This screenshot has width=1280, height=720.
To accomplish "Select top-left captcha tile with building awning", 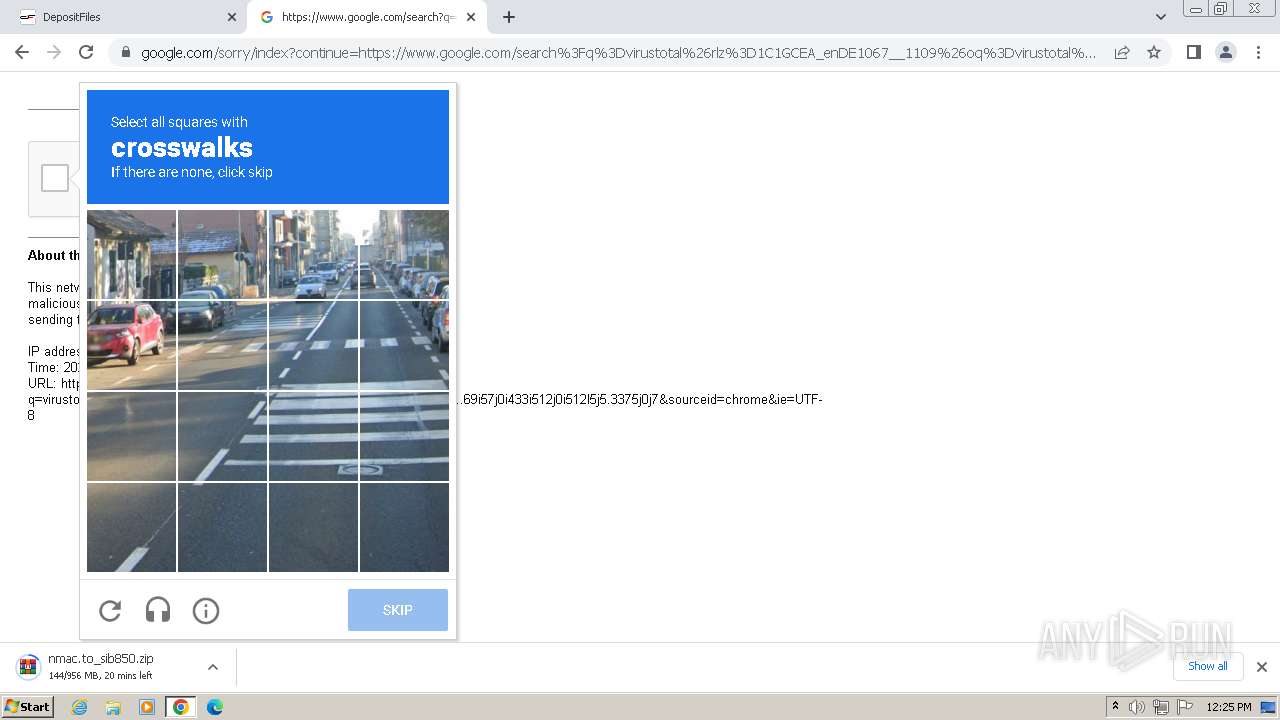I will pyautogui.click(x=132, y=254).
